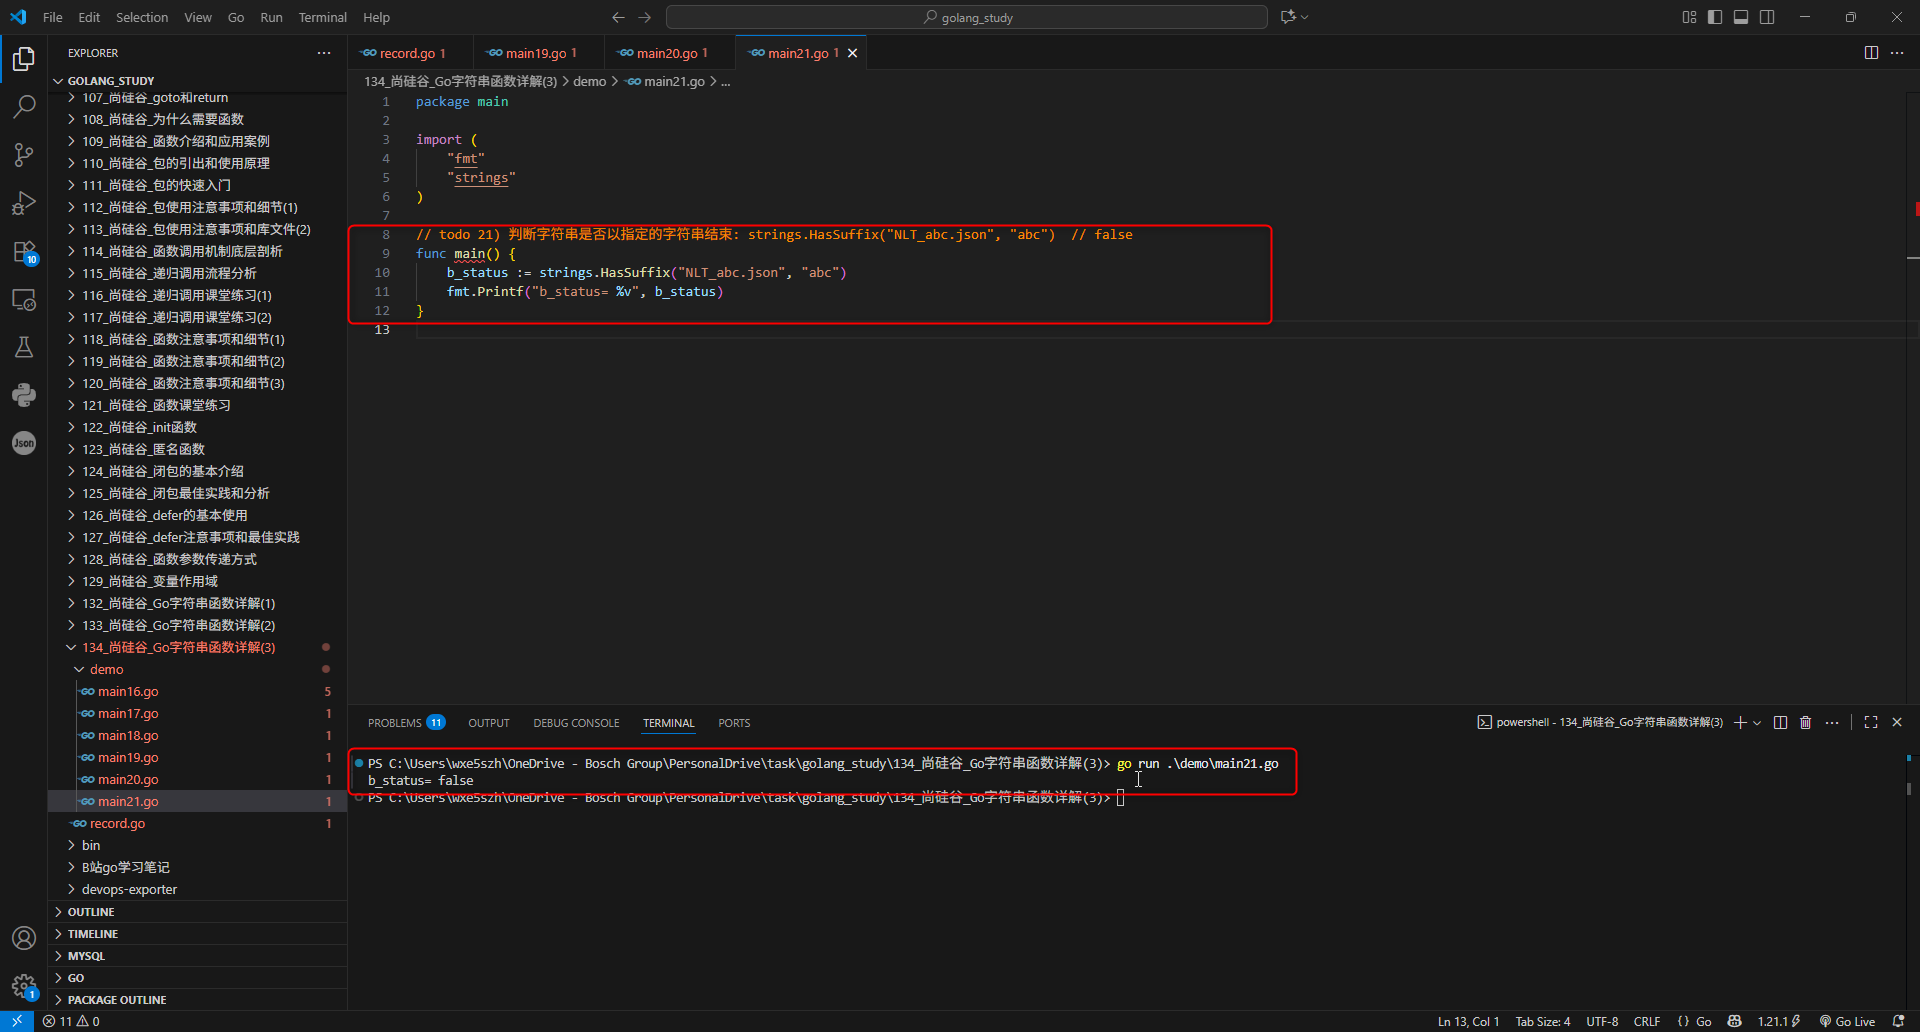The width and height of the screenshot is (1920, 1032).
Task: Change the UTF-8 file encoding
Action: [1602, 1021]
